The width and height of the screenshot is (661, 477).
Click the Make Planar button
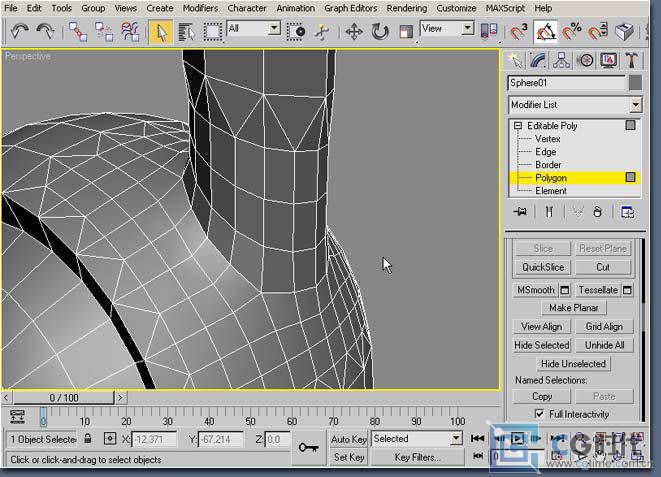(x=573, y=308)
